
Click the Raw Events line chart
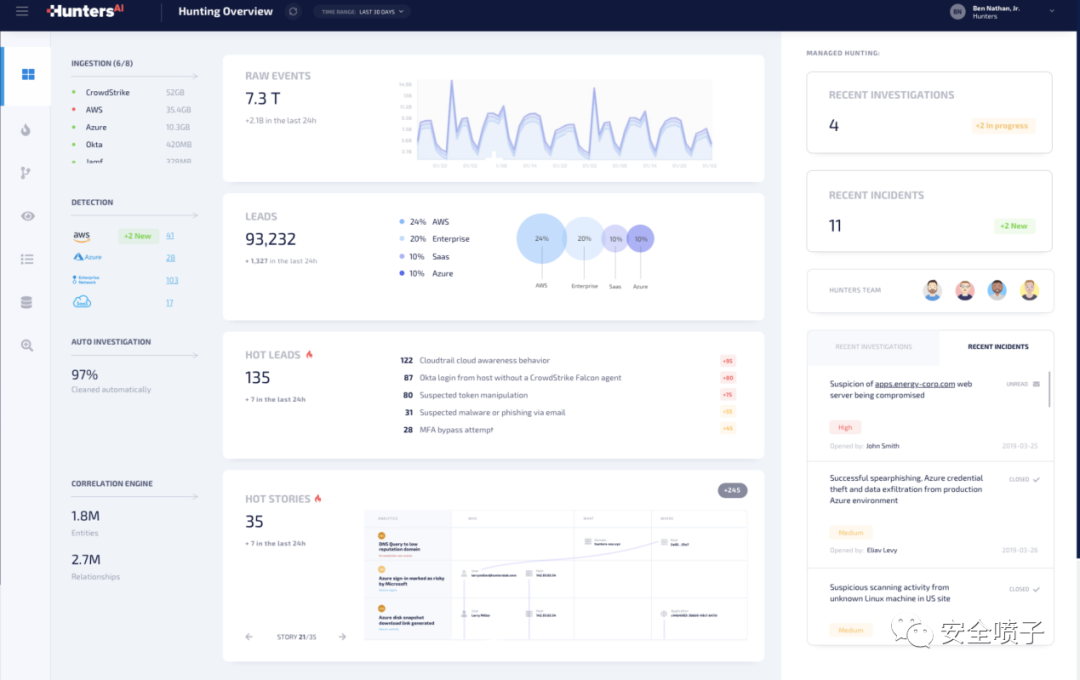pos(565,121)
